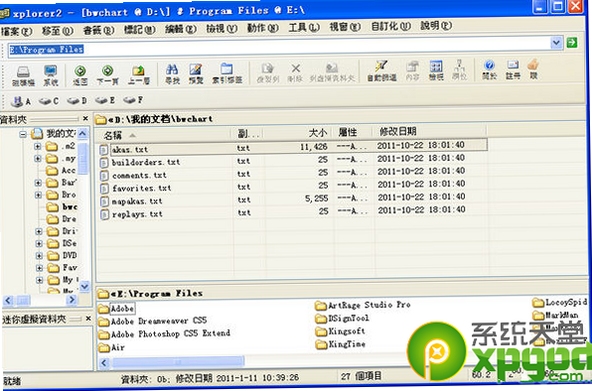Image resolution: width=592 pixels, height=391 pixels.
Task: Click the folder tree scroll down arrow
Action: tap(84, 286)
